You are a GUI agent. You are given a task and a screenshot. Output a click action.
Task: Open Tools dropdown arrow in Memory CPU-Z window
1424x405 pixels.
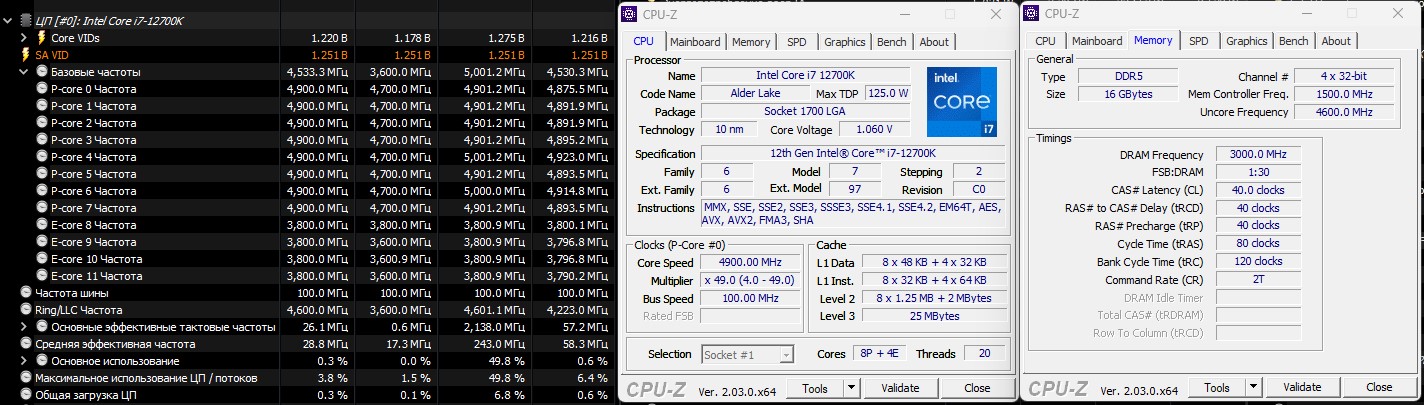coord(1253,388)
